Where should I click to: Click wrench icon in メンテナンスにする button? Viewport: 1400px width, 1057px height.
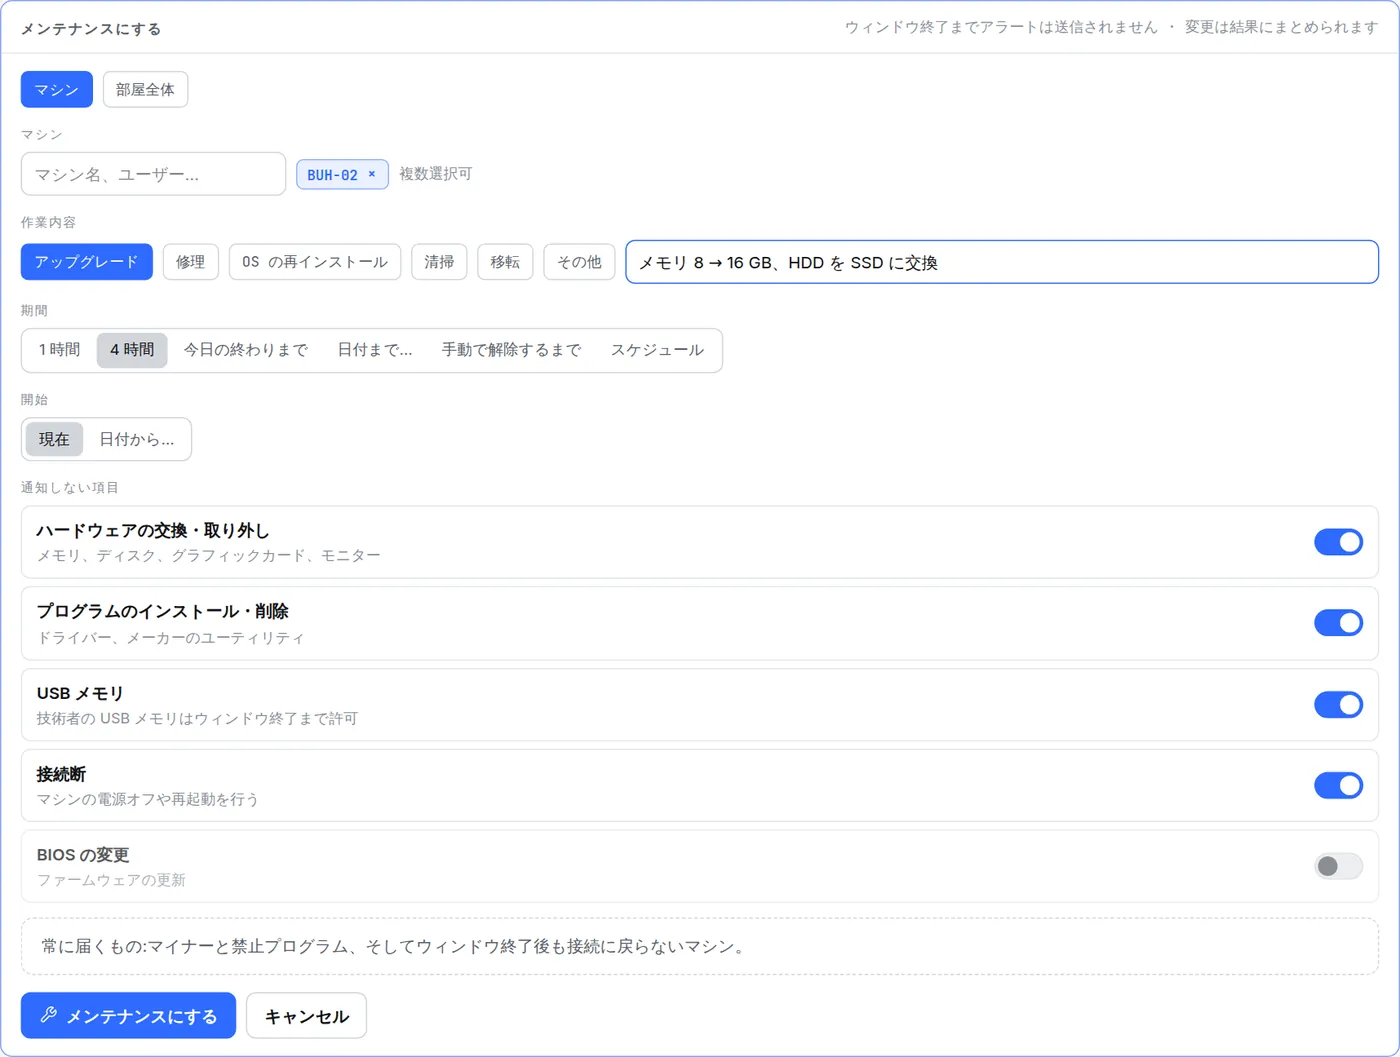pyautogui.click(x=48, y=1015)
